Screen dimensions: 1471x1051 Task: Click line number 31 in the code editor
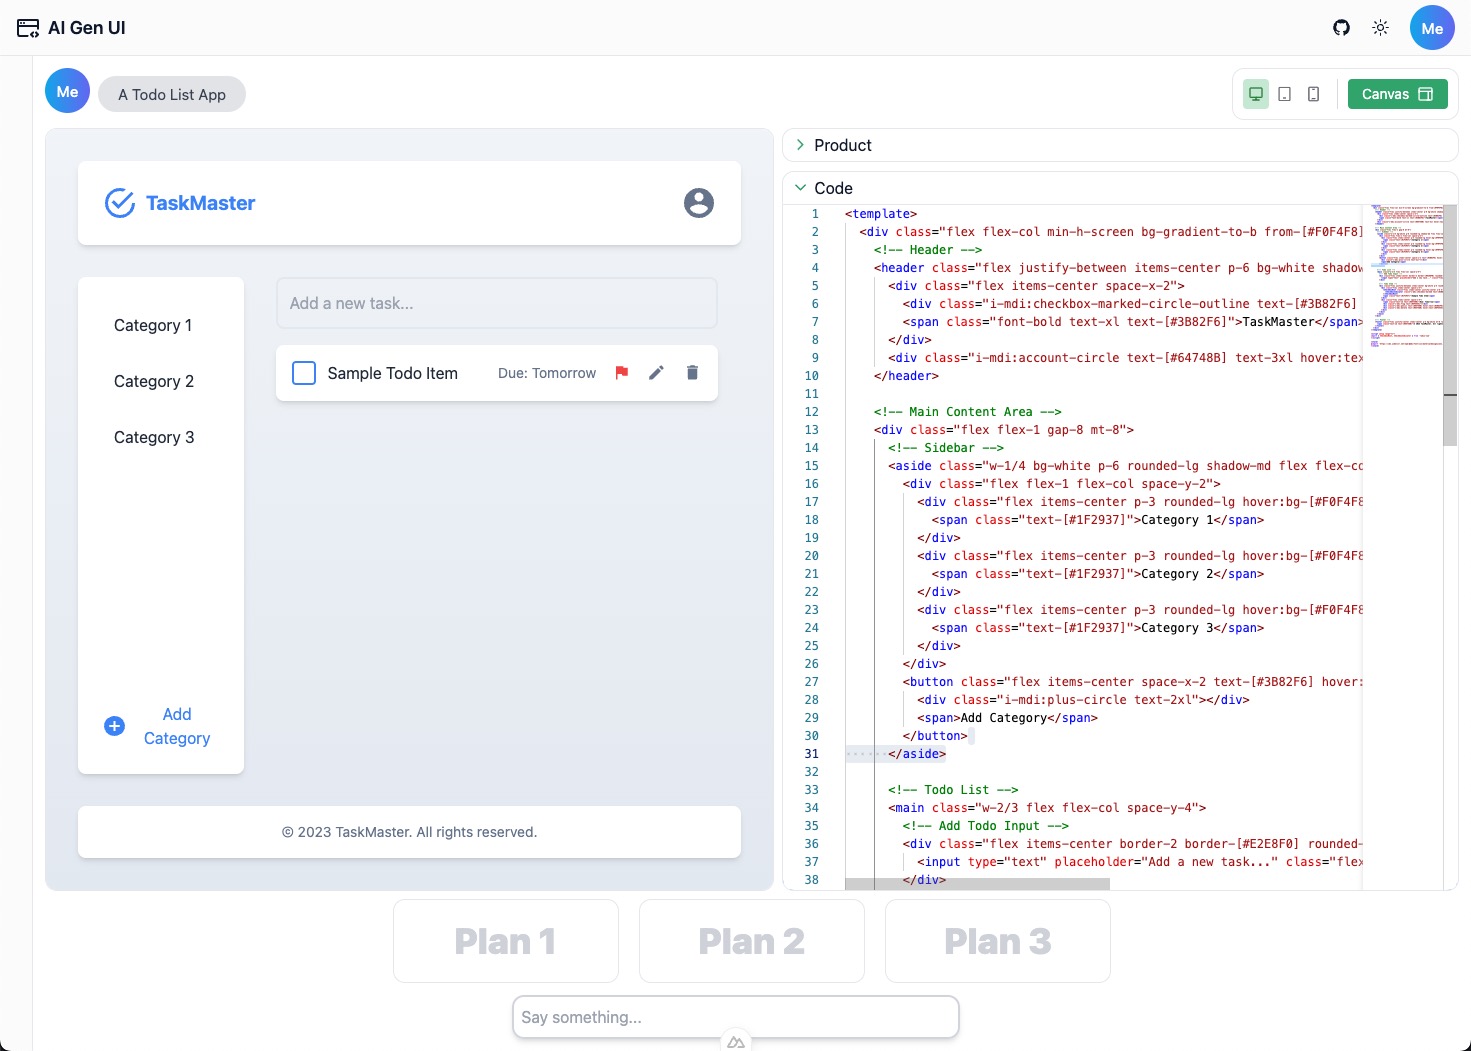(x=811, y=754)
